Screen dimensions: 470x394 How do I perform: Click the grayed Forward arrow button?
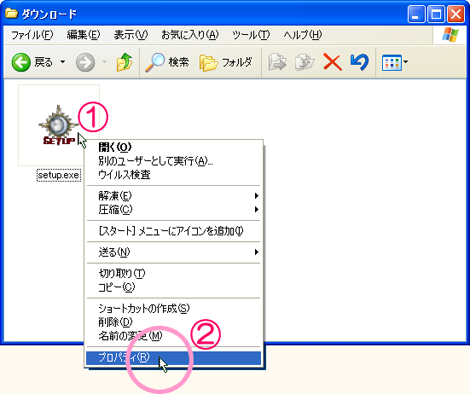click(x=85, y=62)
